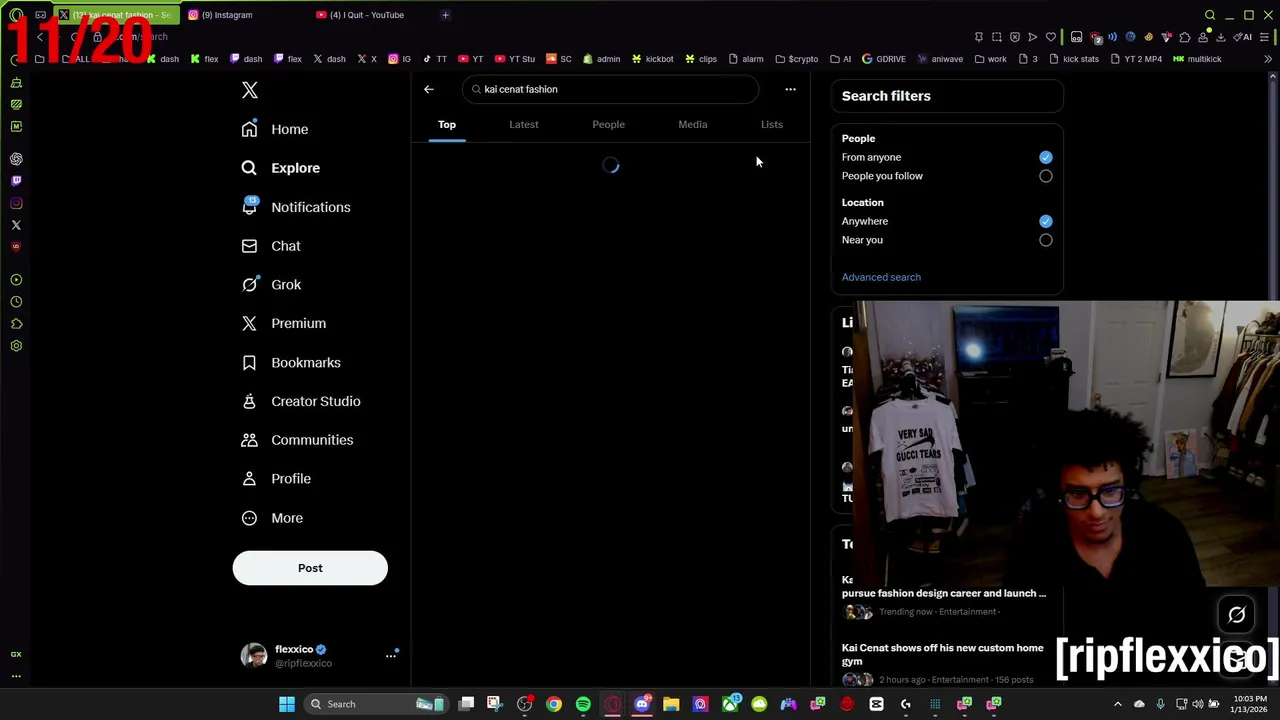Open Extensions cube in Opera sidebar
The width and height of the screenshot is (1280, 720).
[16, 324]
